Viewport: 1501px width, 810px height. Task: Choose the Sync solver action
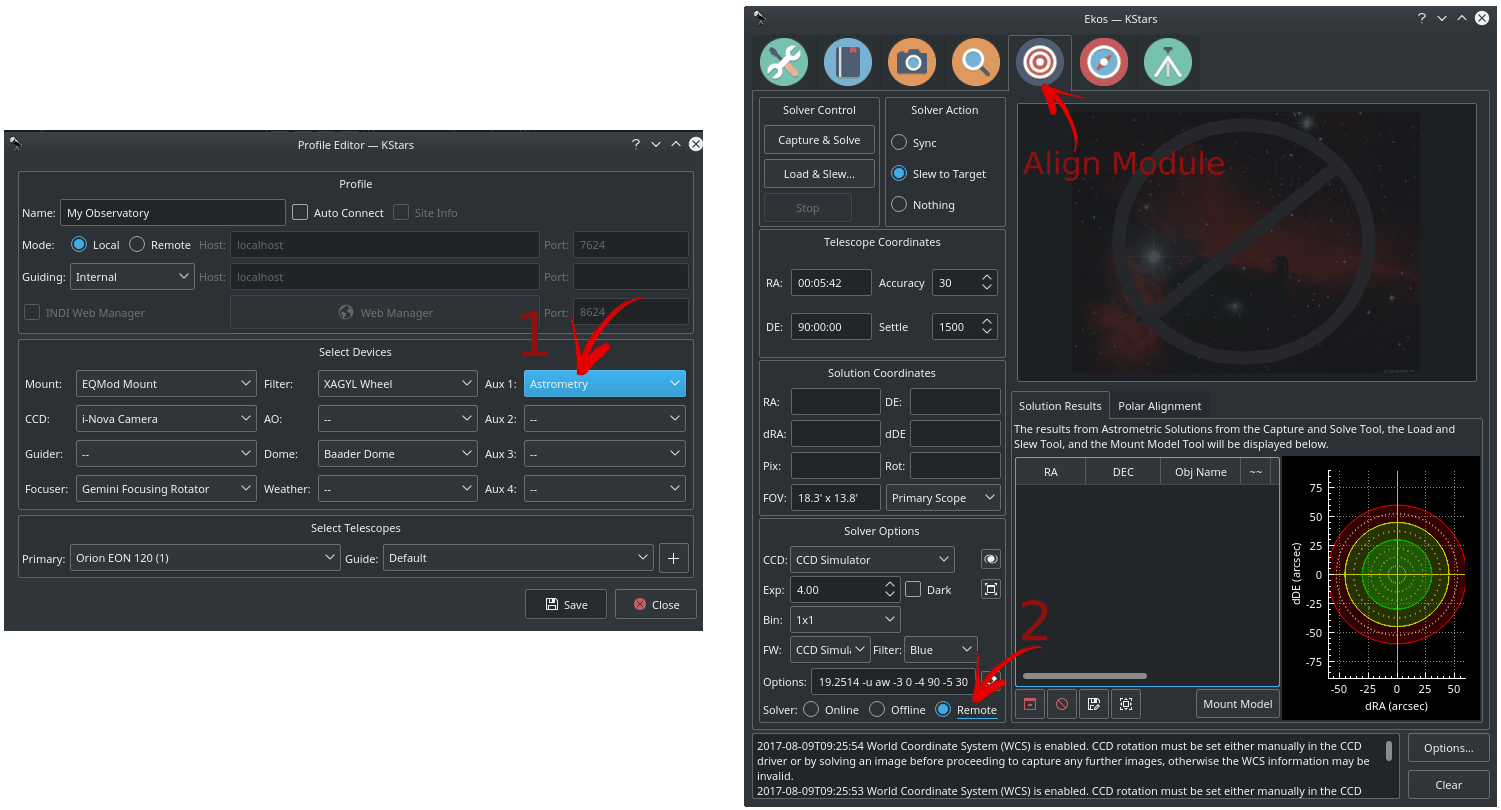899,143
